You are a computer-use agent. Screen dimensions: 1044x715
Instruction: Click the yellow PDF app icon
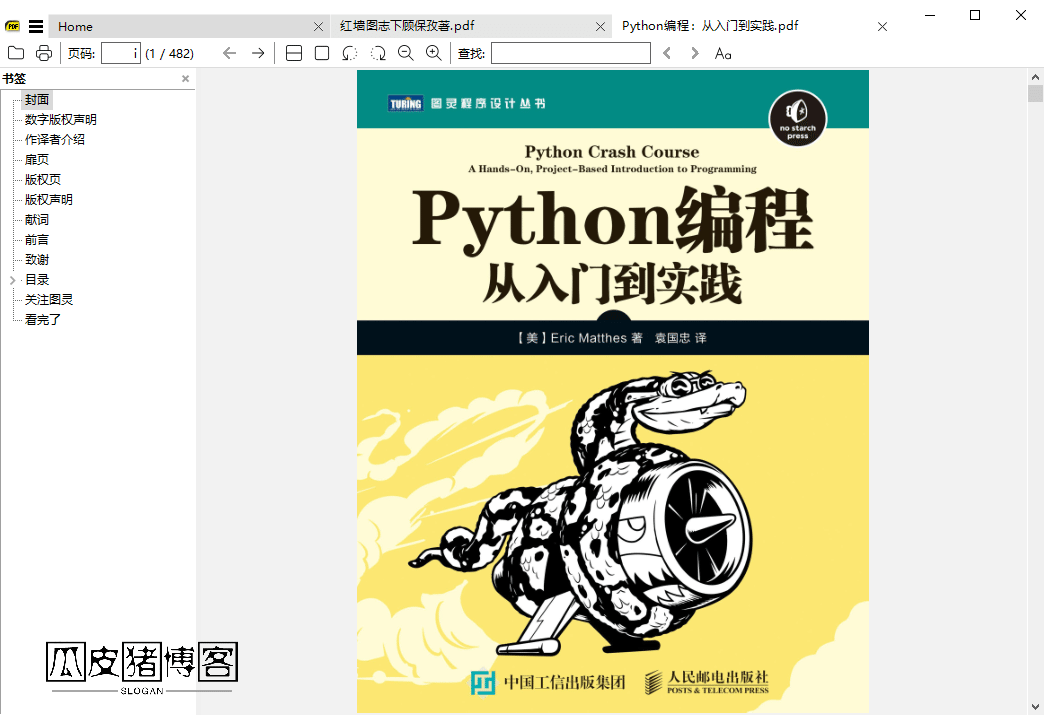[x=13, y=27]
